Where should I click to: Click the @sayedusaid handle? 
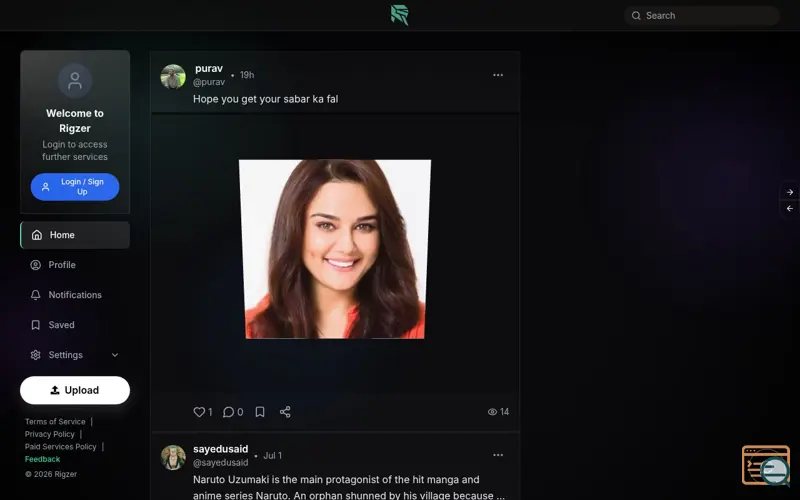(220, 463)
